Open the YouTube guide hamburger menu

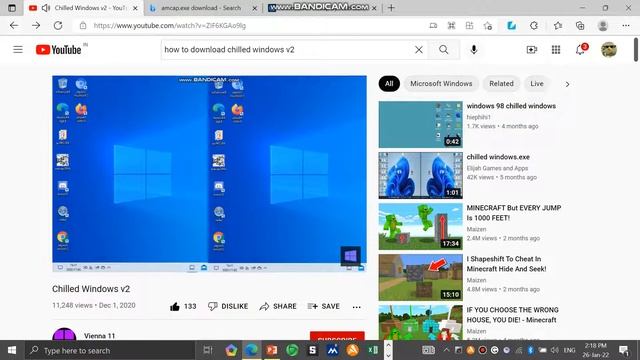pyautogui.click(x=18, y=50)
